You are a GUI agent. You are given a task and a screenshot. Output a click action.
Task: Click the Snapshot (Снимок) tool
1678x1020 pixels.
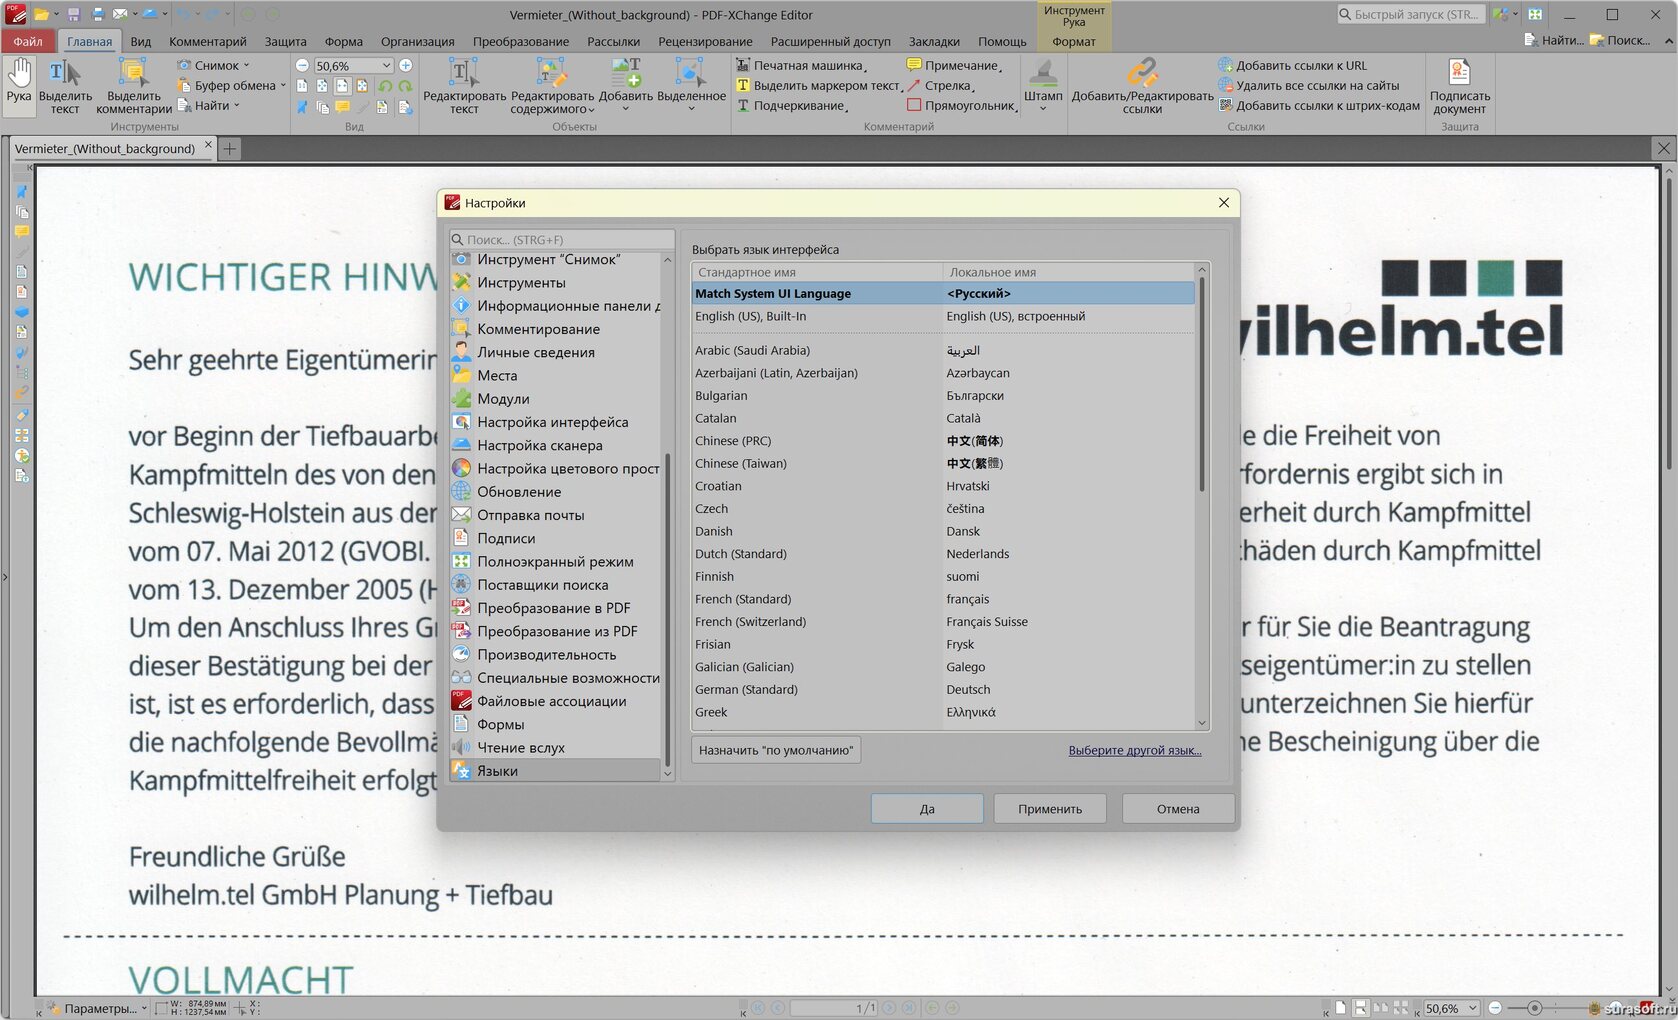pos(215,65)
